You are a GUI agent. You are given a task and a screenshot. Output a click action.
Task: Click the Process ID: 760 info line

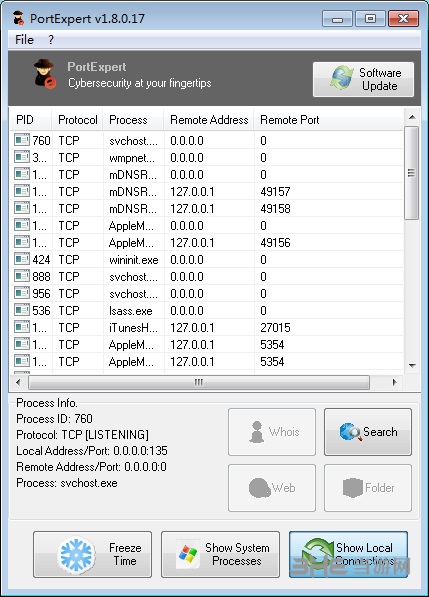click(x=54, y=419)
